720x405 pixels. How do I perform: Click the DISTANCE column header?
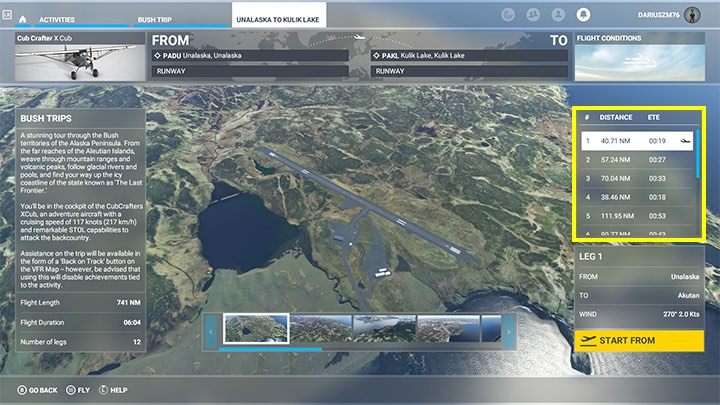[616, 118]
